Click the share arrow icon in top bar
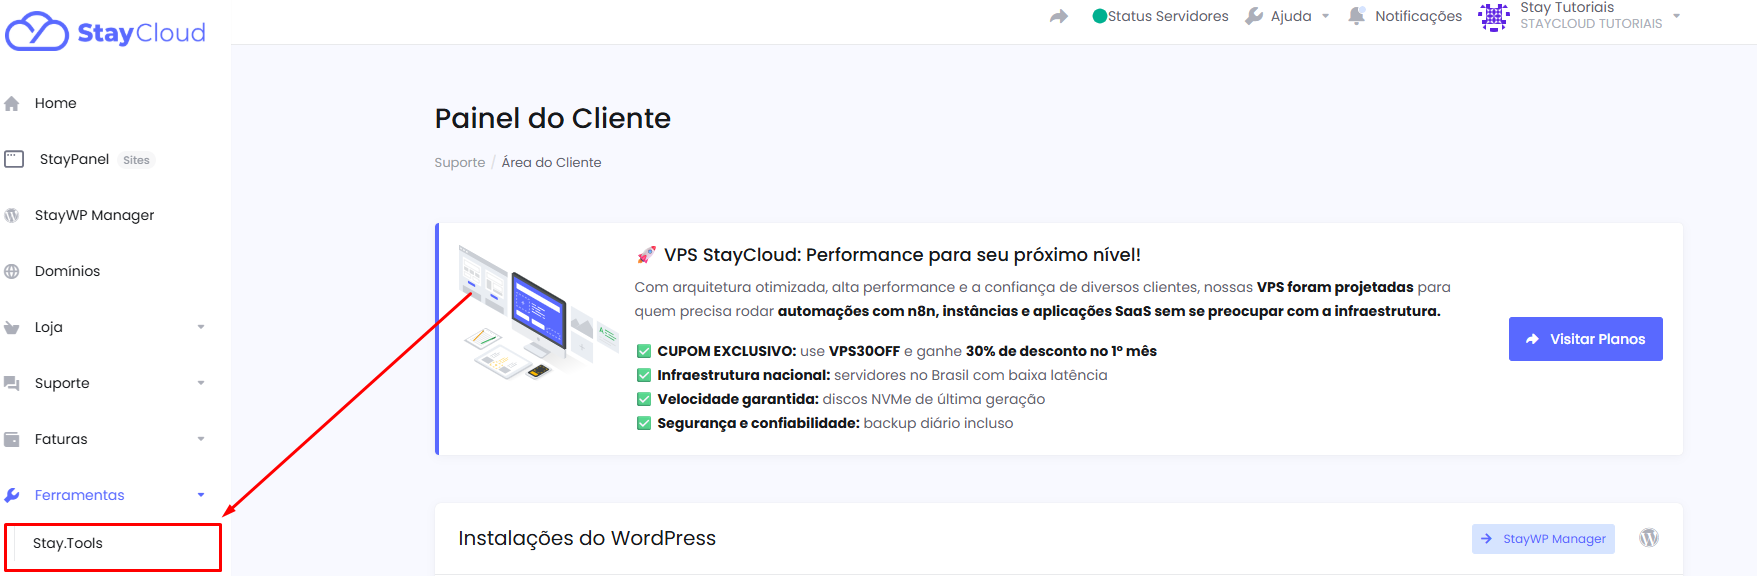 (1059, 16)
